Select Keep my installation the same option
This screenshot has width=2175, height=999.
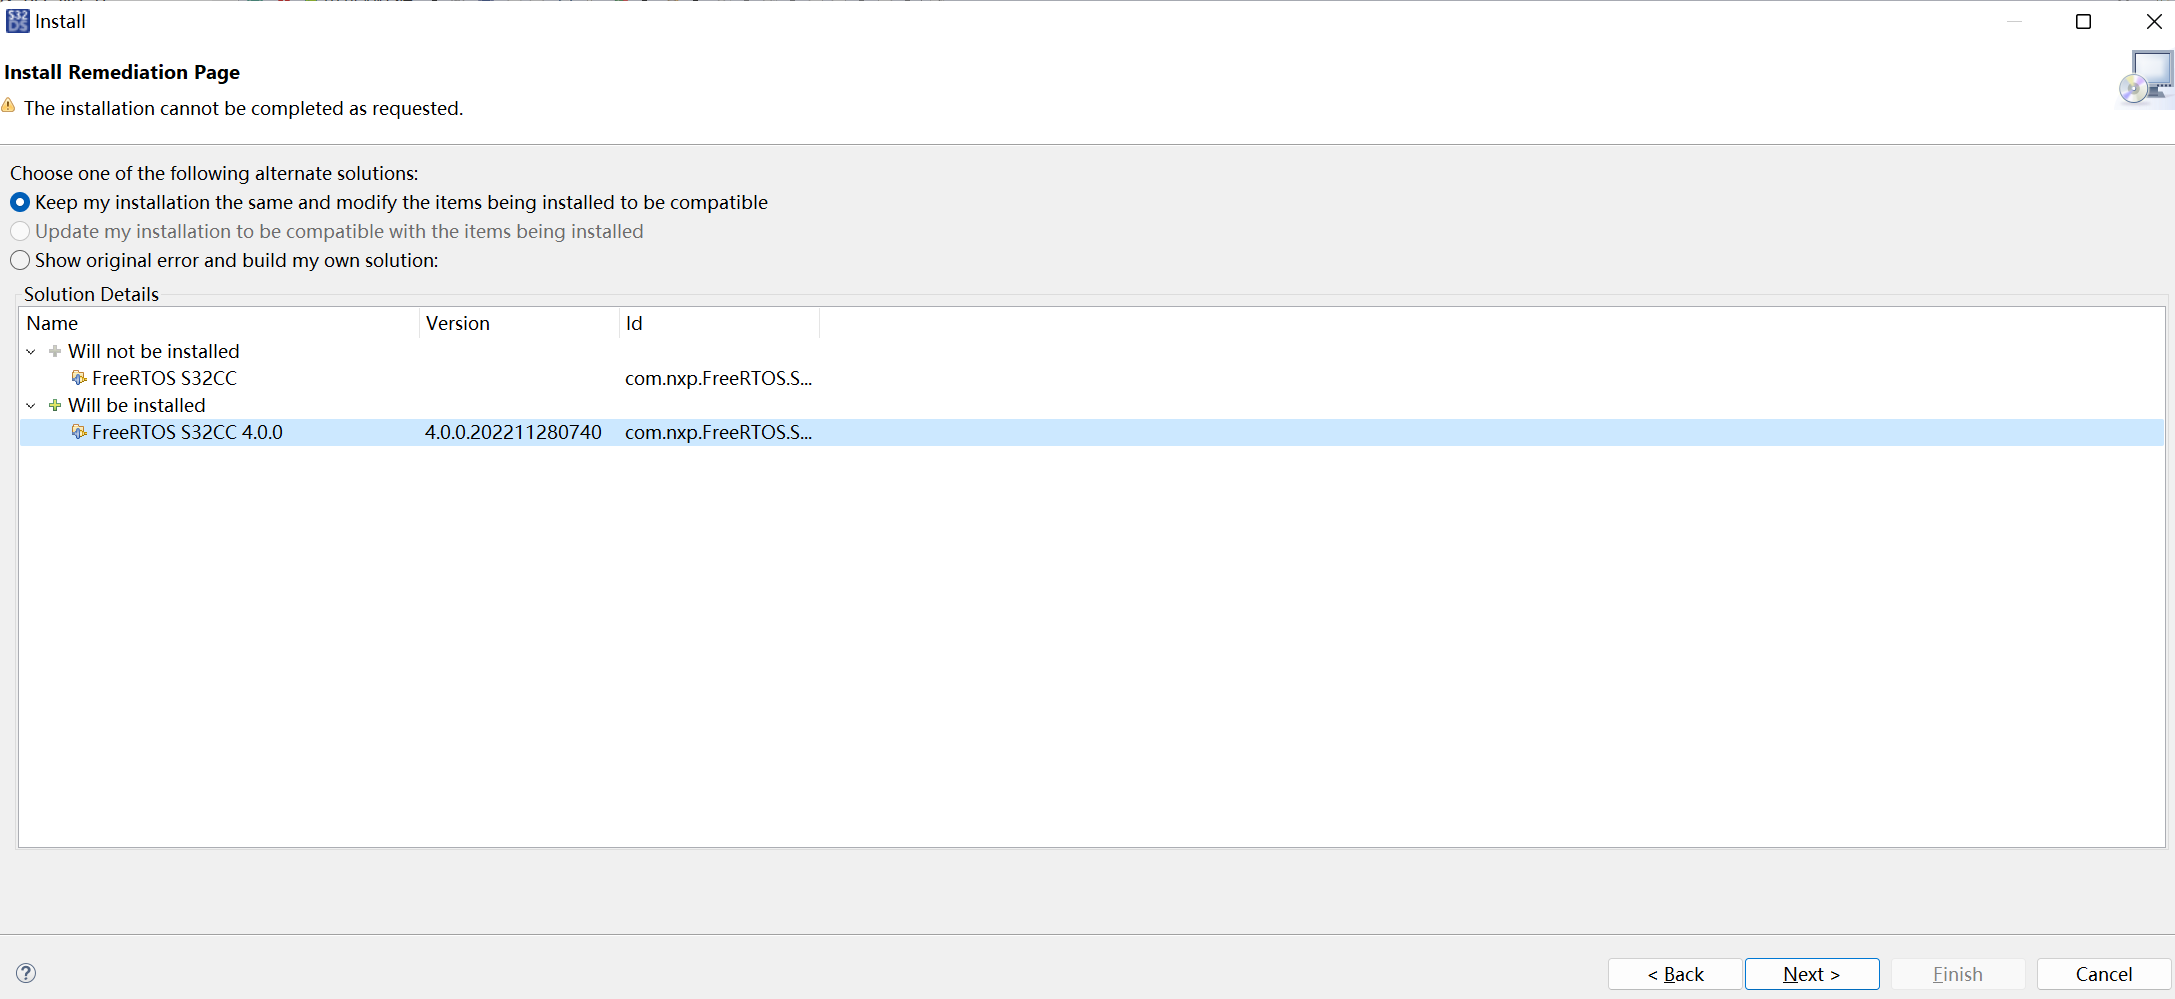click(20, 202)
